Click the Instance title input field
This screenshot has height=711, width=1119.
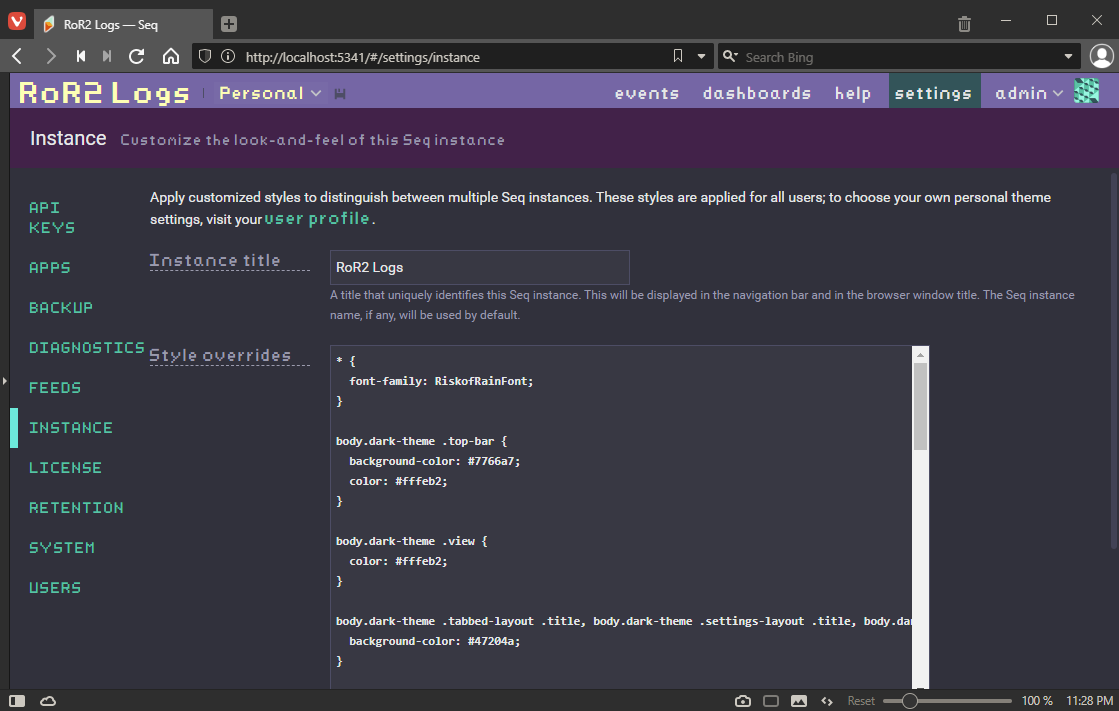point(480,267)
